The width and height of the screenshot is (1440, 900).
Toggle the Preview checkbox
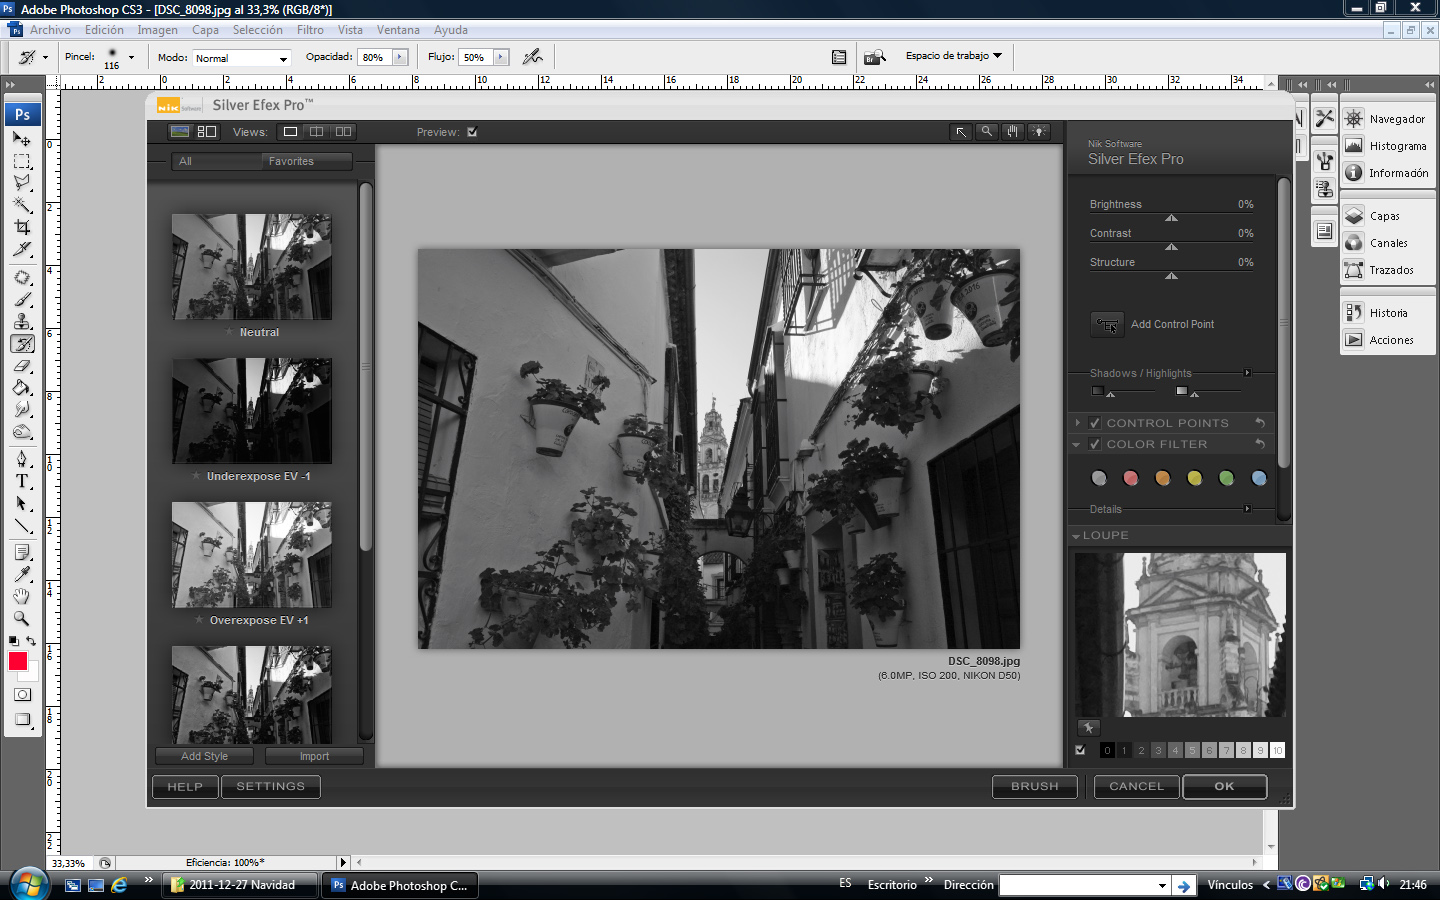click(x=472, y=132)
